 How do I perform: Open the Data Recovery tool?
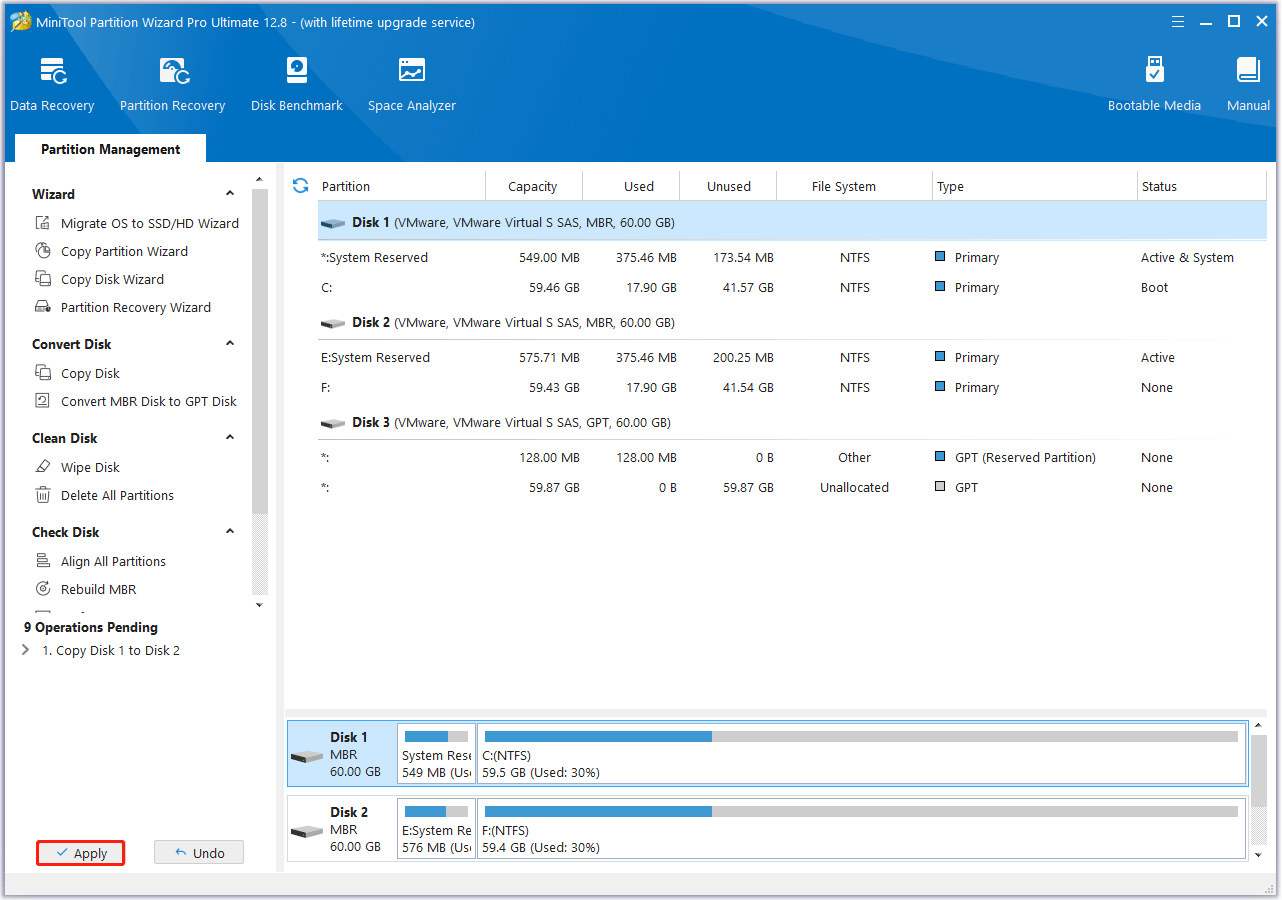coord(52,85)
